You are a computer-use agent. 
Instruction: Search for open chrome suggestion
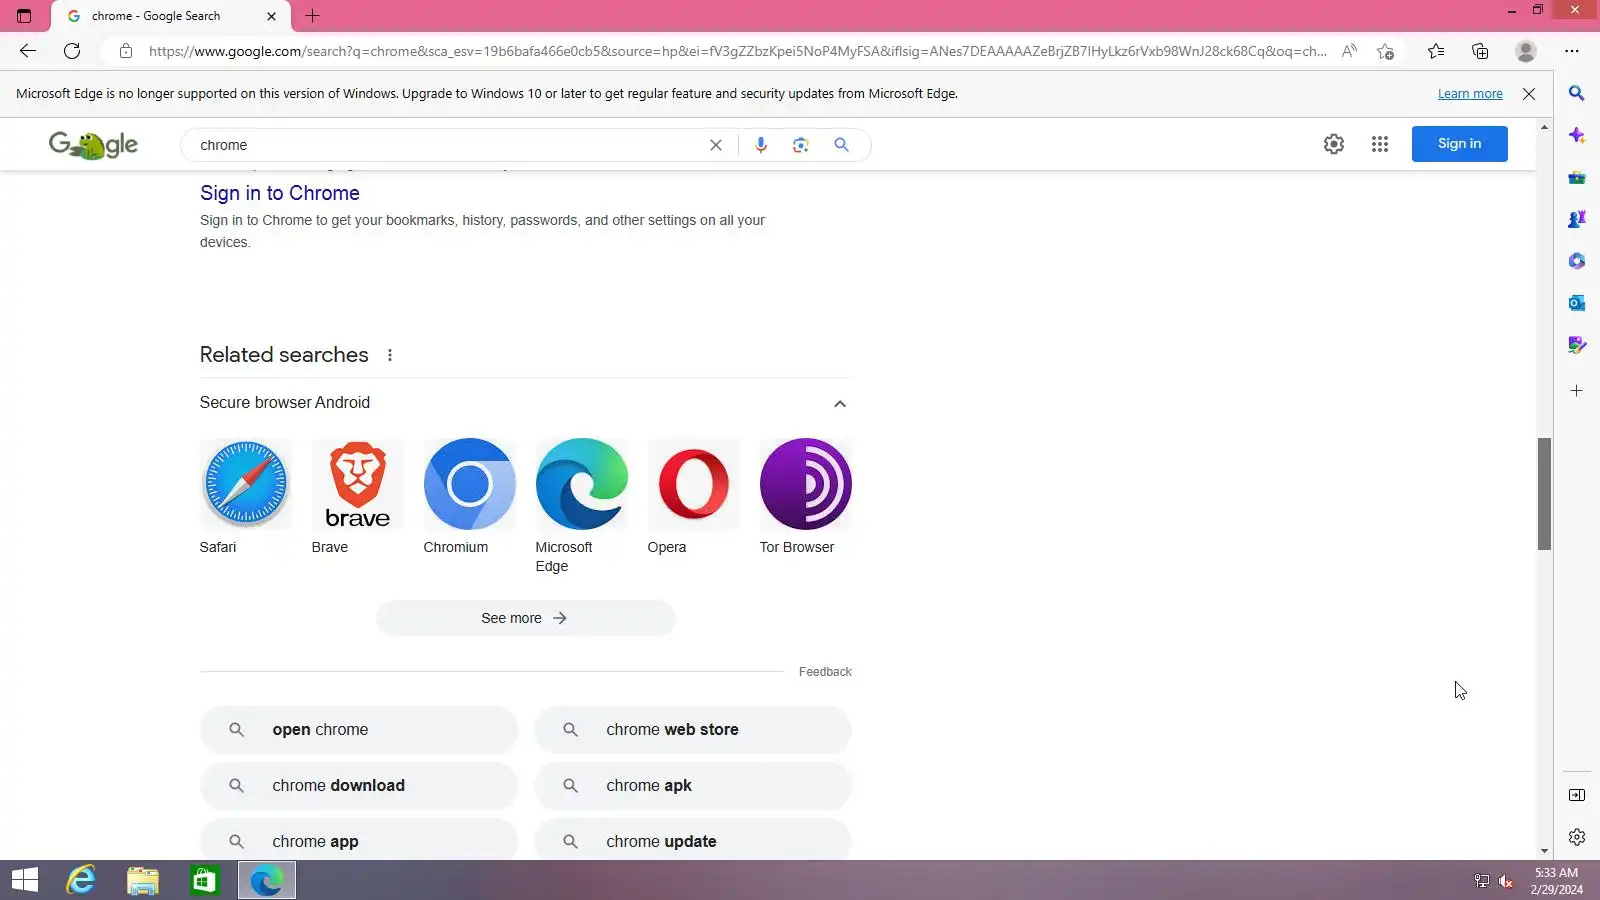(x=359, y=730)
